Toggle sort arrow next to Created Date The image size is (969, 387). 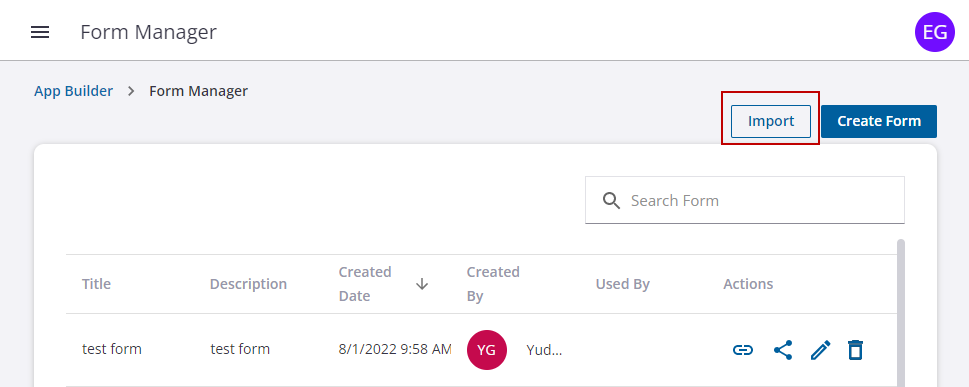tap(422, 284)
